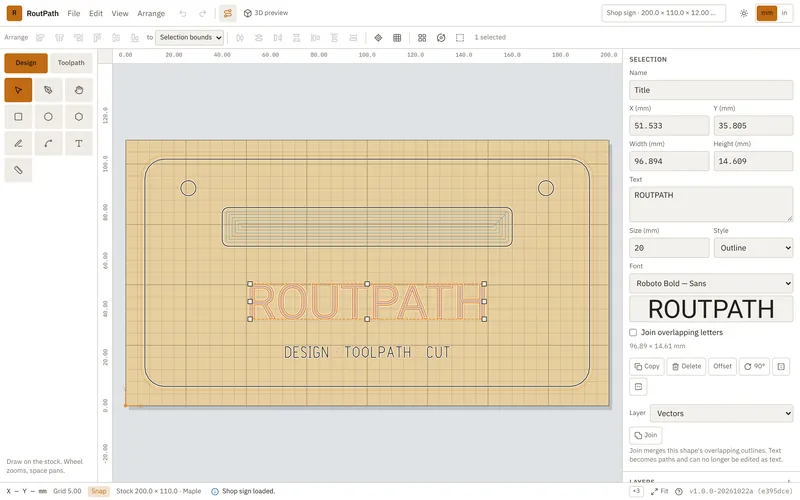Switch to the Toolpath tab
This screenshot has width=800, height=500.
tap(71, 63)
